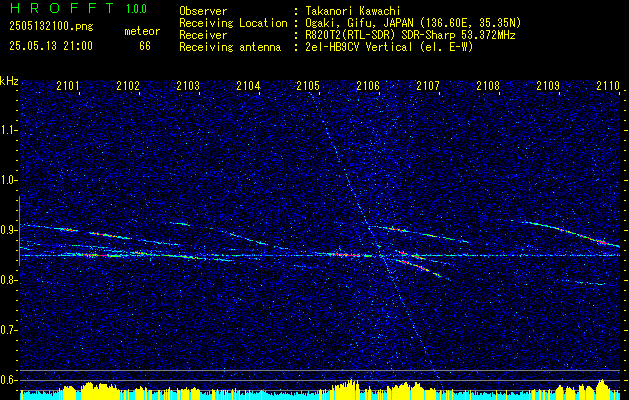The width and height of the screenshot is (629, 400).
Task: Click the Observer name Takanori Kawachi
Action: (353, 11)
